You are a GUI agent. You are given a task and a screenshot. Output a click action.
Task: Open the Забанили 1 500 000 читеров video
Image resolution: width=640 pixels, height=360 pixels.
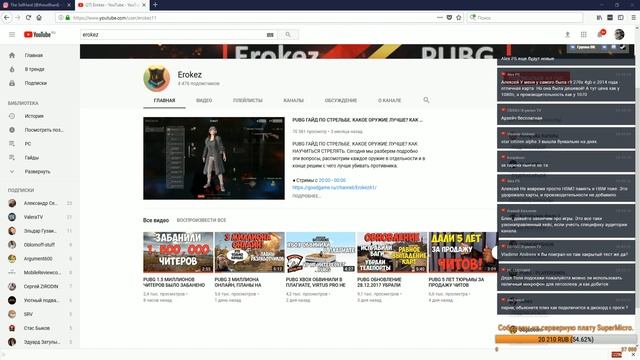(178, 252)
